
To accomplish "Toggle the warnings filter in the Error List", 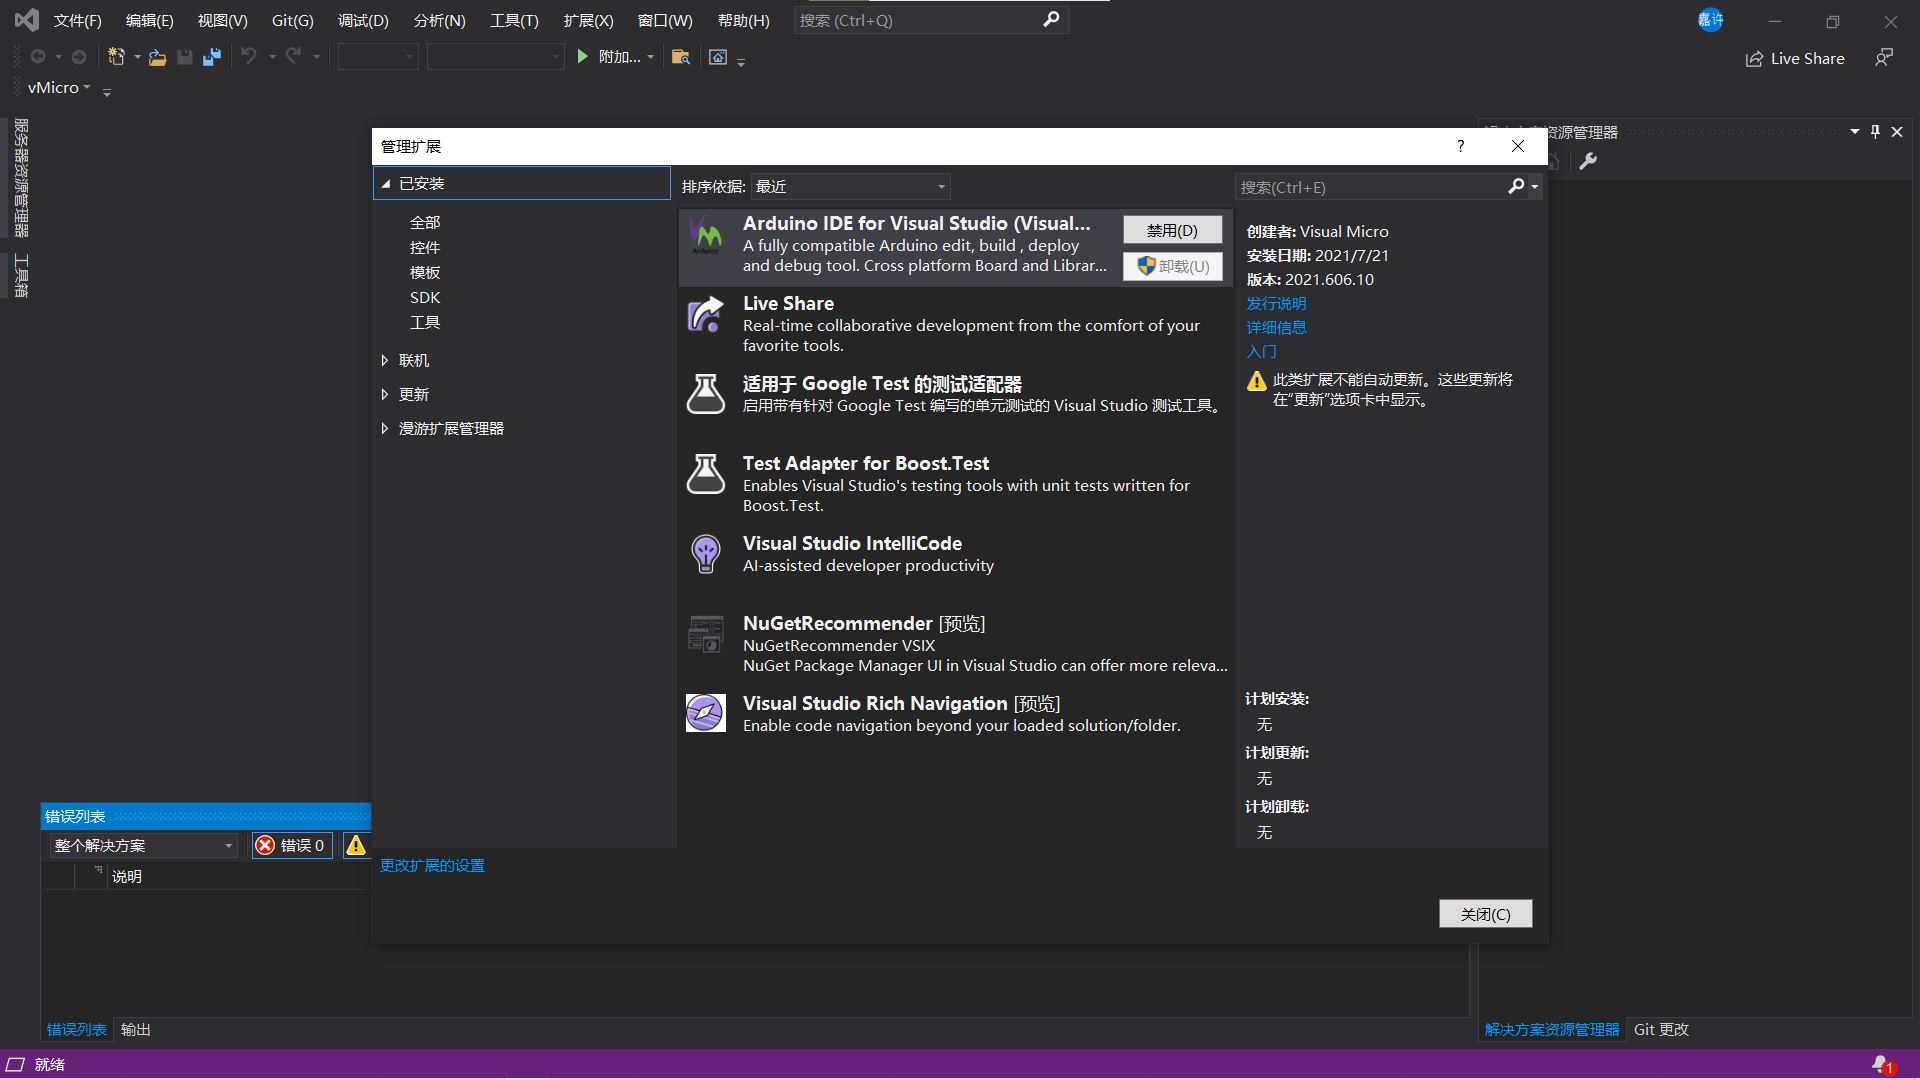I will tap(357, 845).
